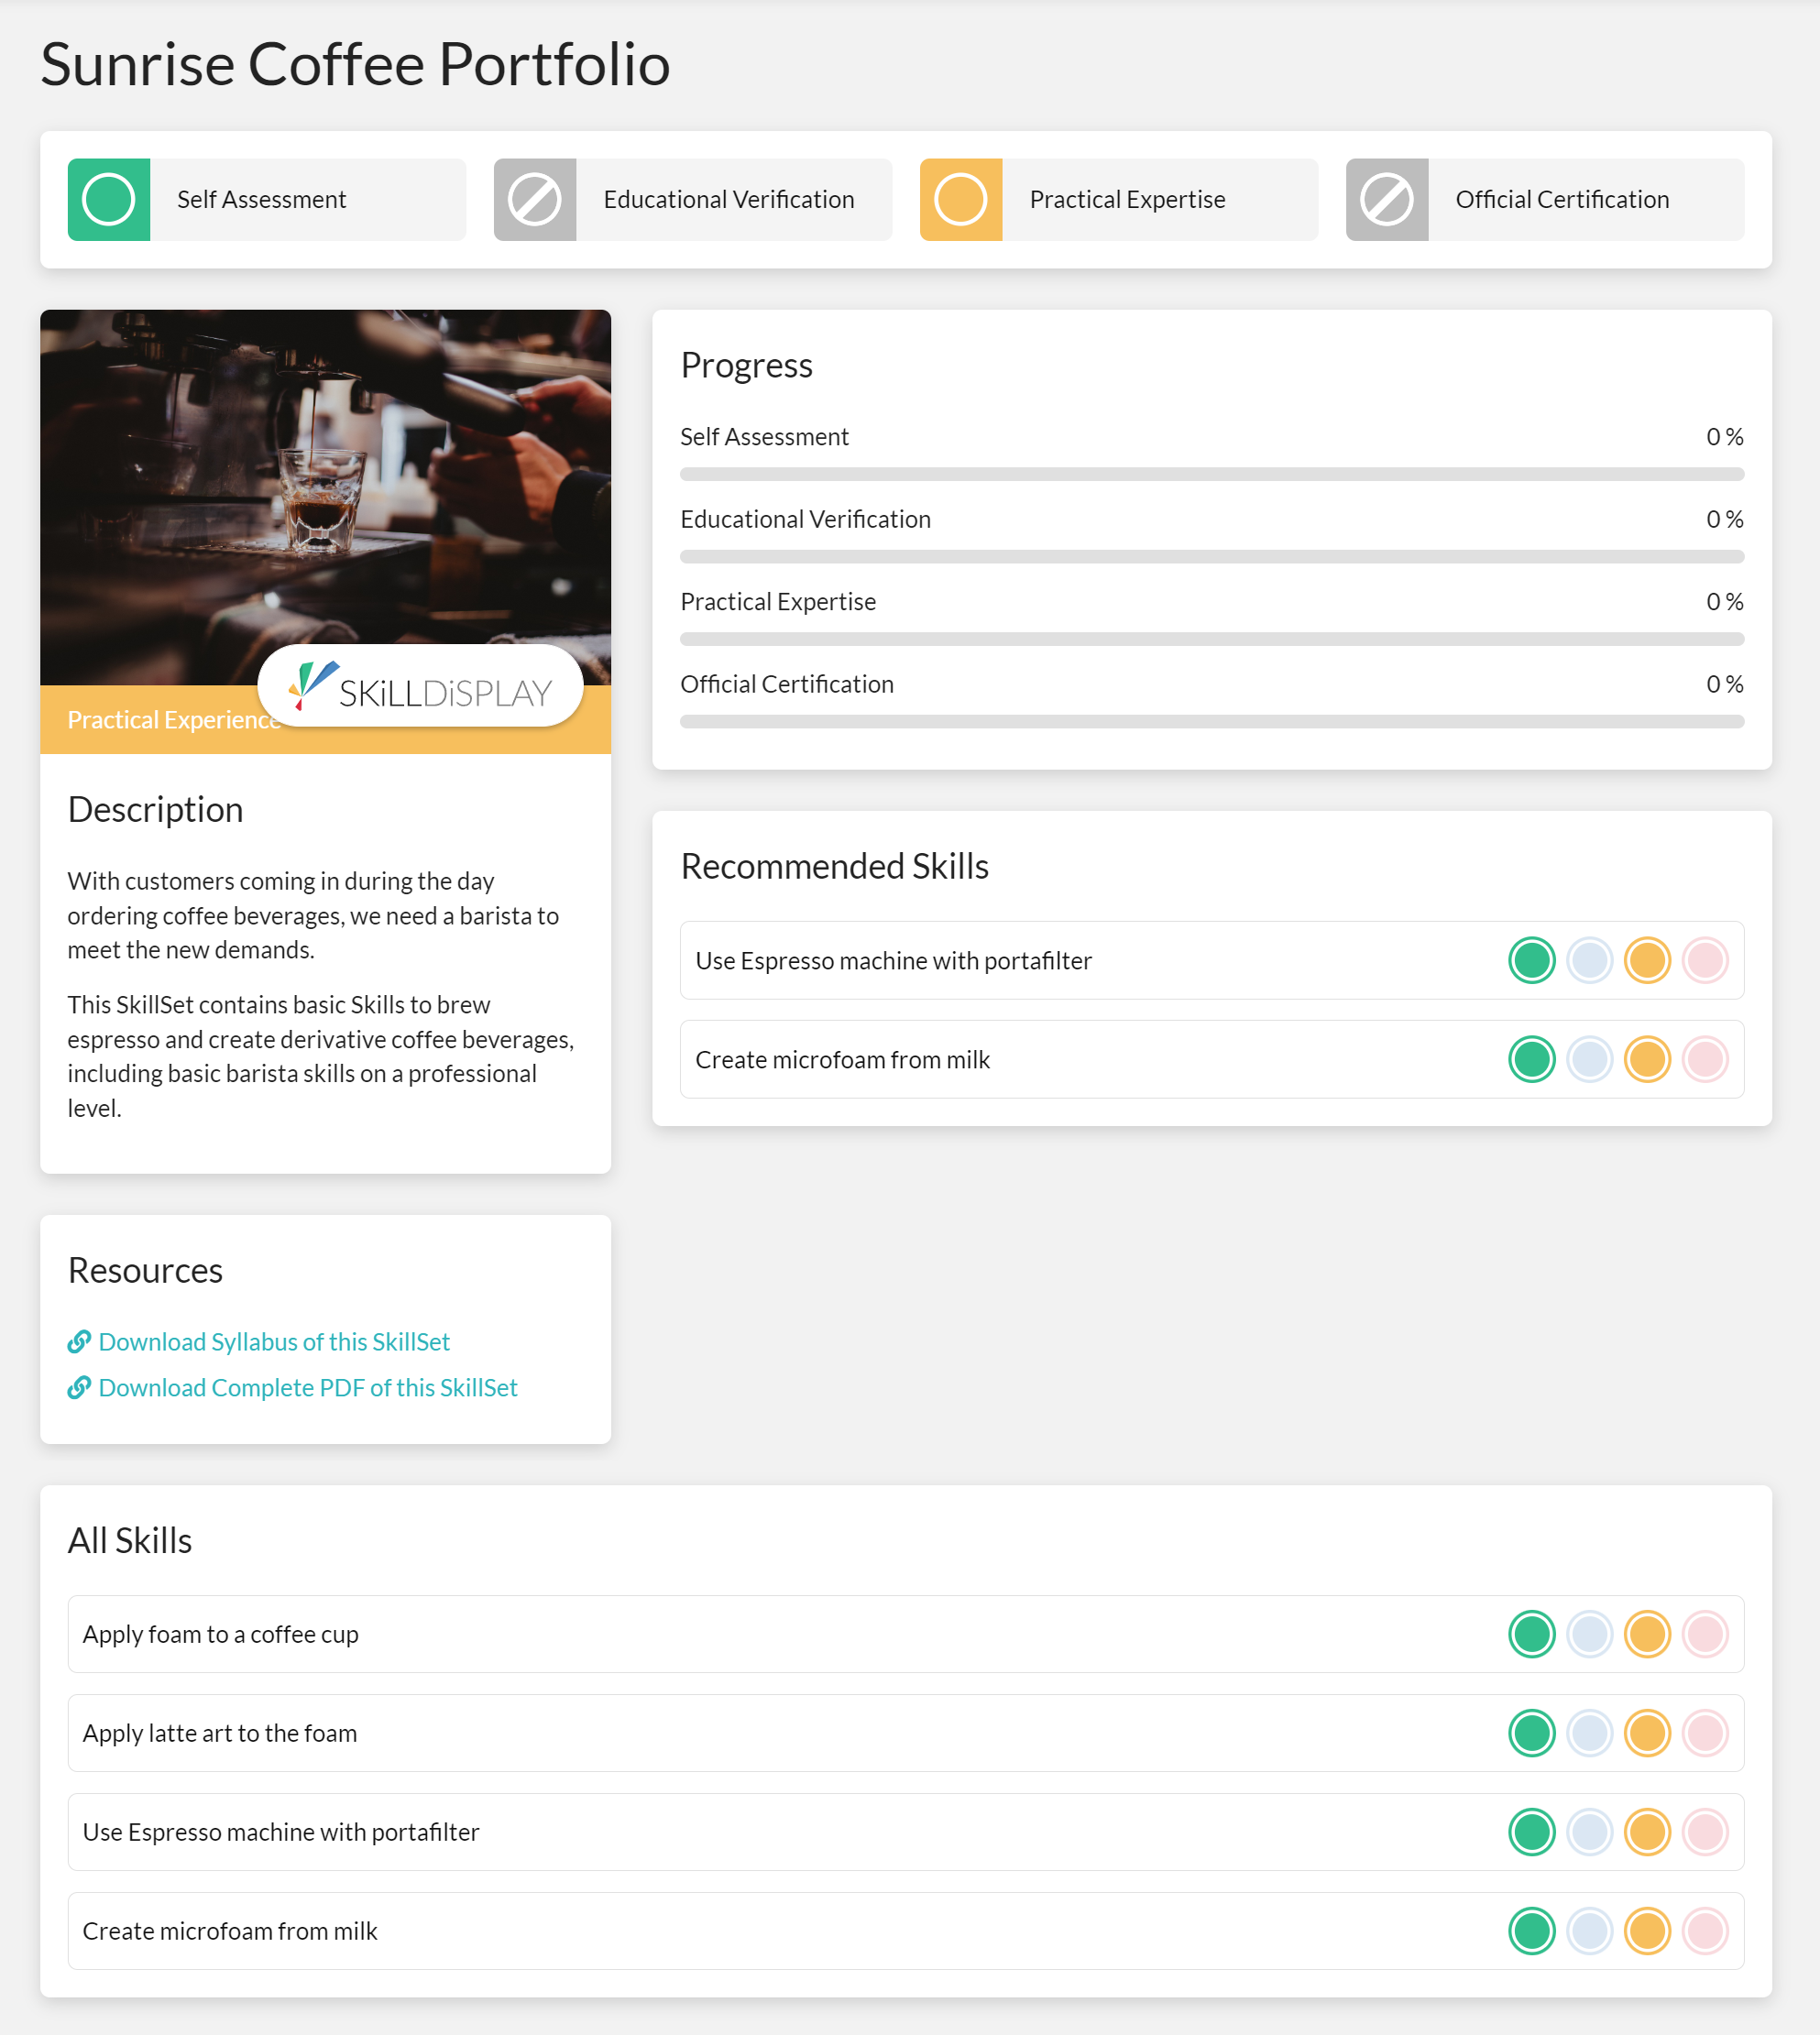The height and width of the screenshot is (2035, 1820).
Task: Click green circle for Apply foam to coffee cup
Action: pyautogui.click(x=1531, y=1634)
